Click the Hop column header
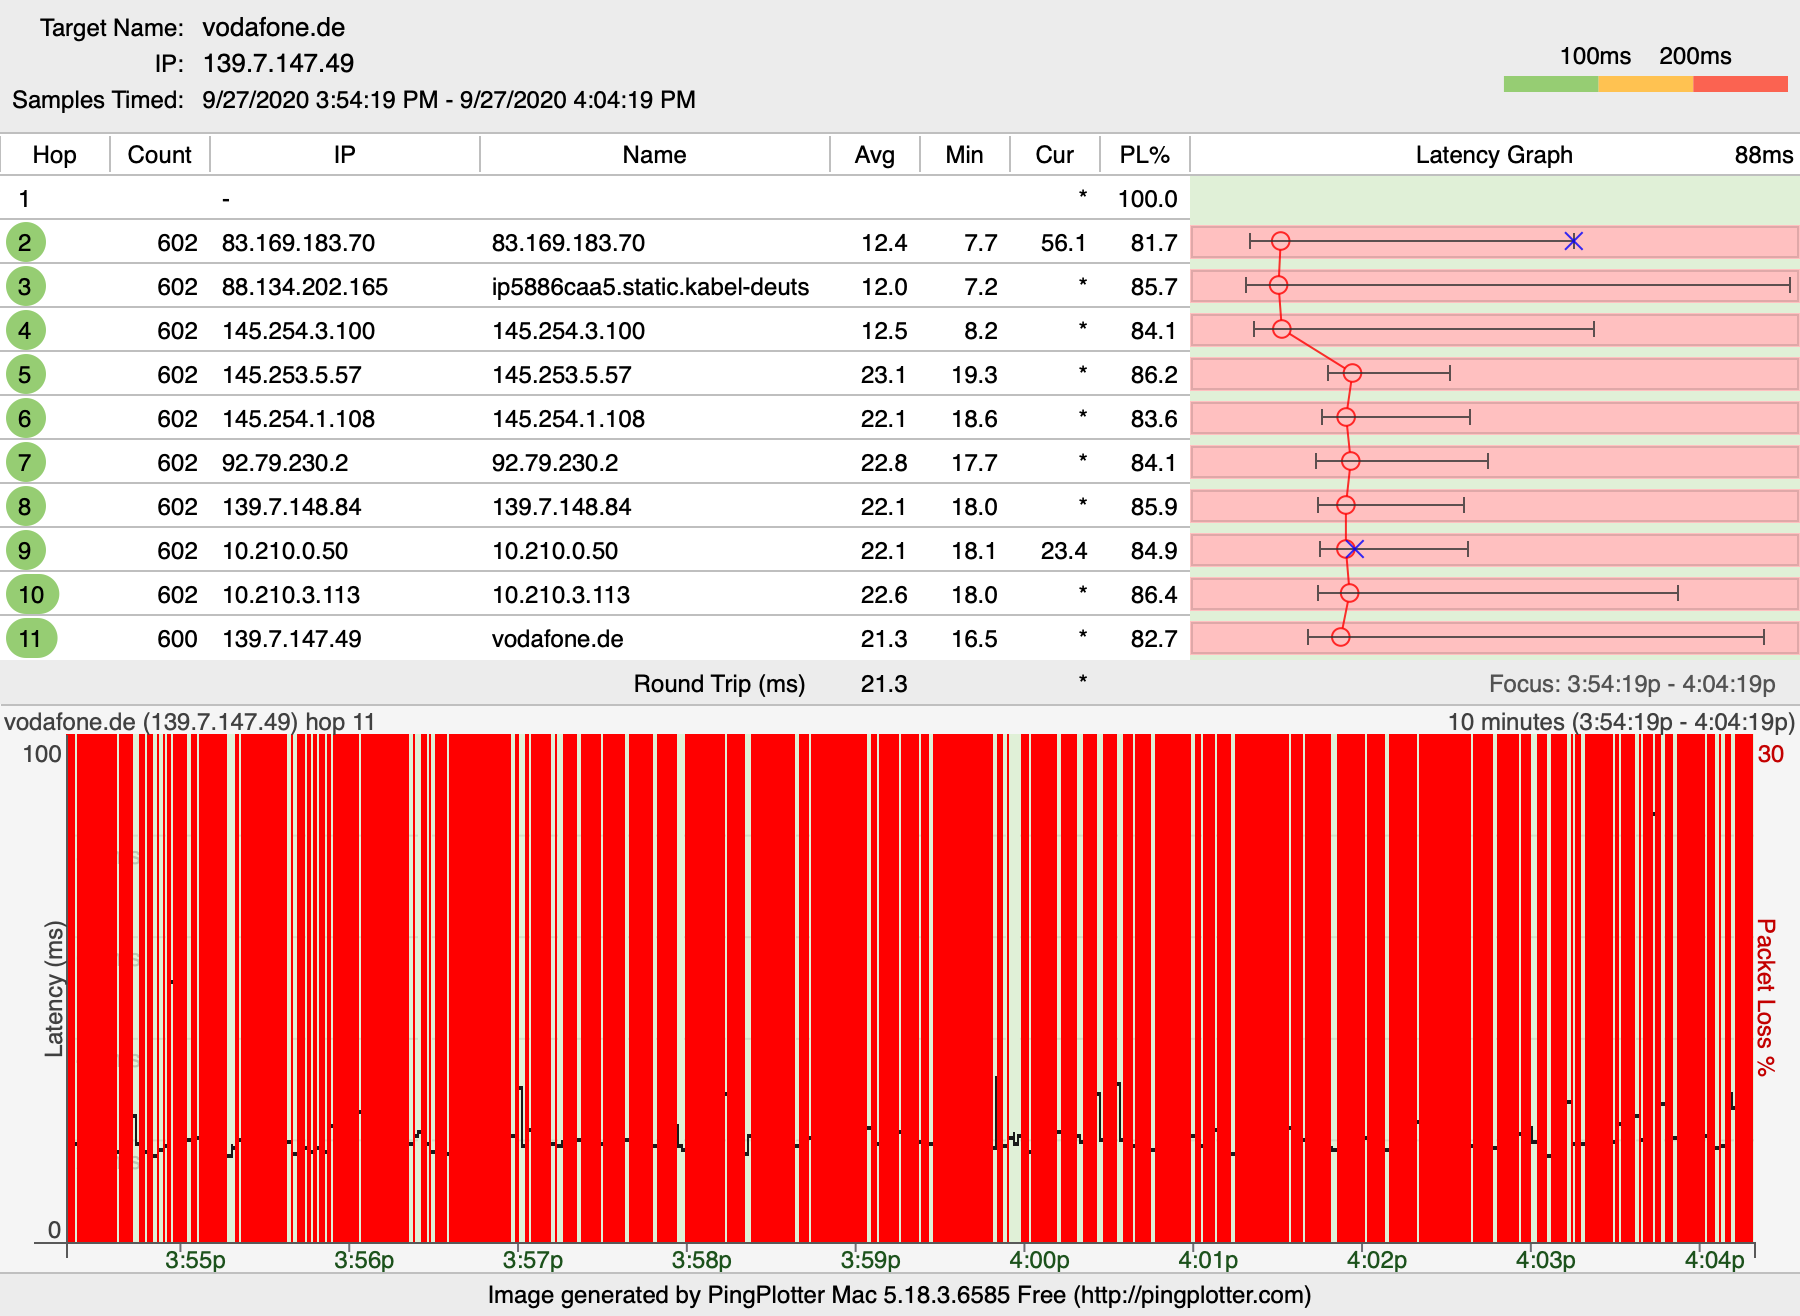The width and height of the screenshot is (1800, 1316). (54, 155)
